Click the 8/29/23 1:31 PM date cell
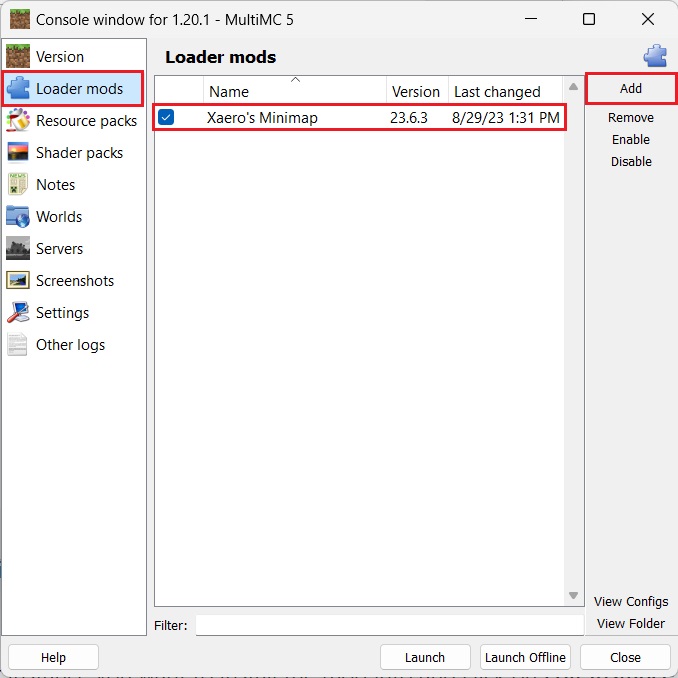The width and height of the screenshot is (678, 678). 505,118
